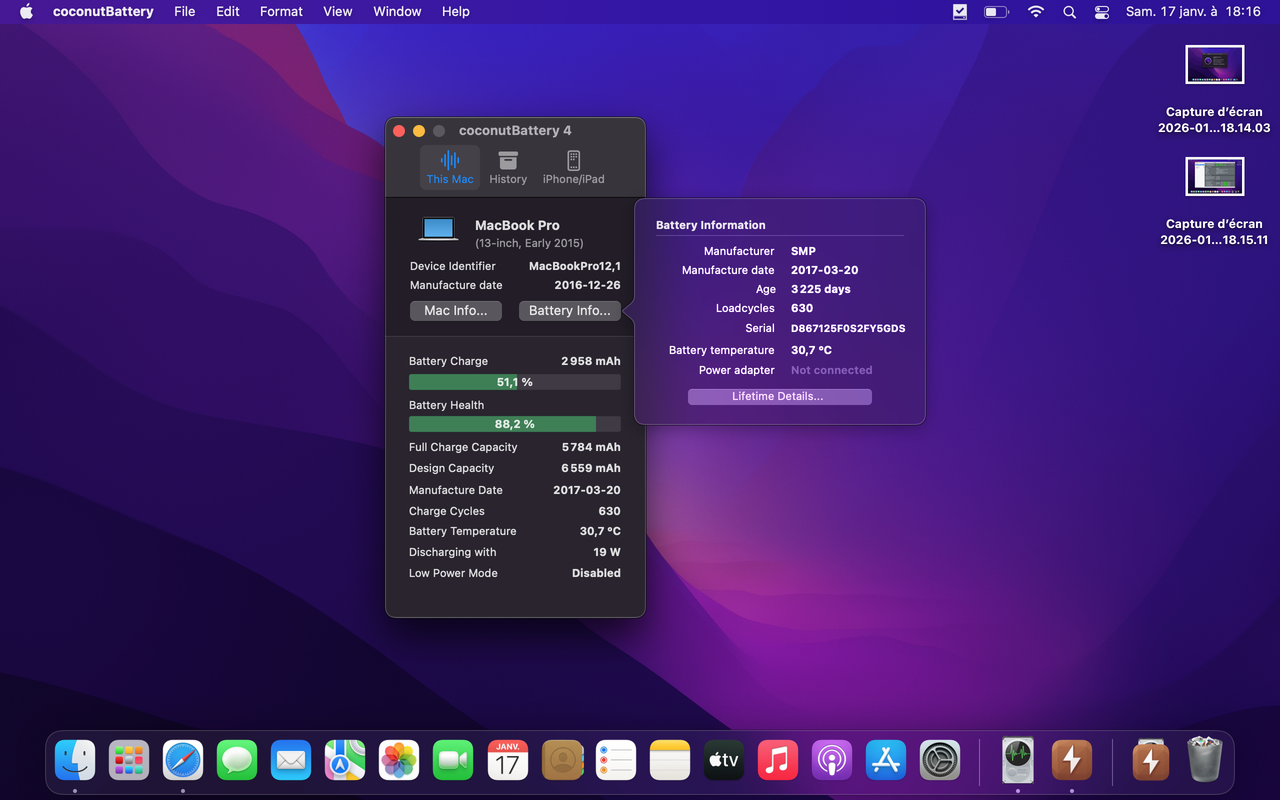Click the Battery Health 88,2 % bar
1280x800 pixels.
515,424
